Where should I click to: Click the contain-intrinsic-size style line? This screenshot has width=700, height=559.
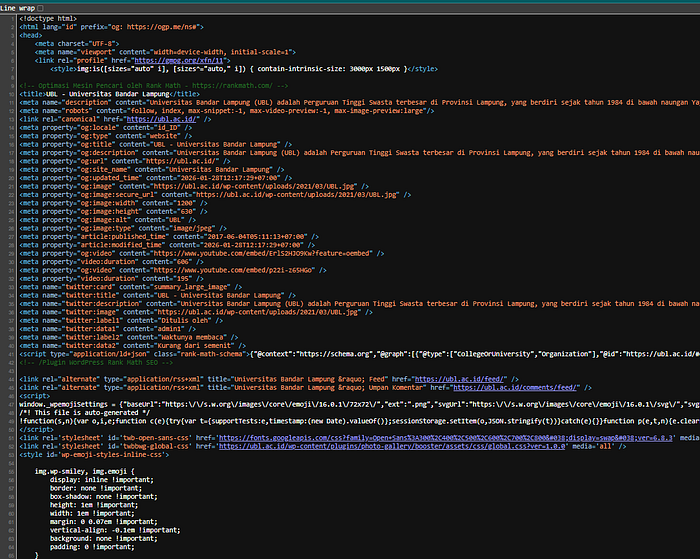pos(244,69)
